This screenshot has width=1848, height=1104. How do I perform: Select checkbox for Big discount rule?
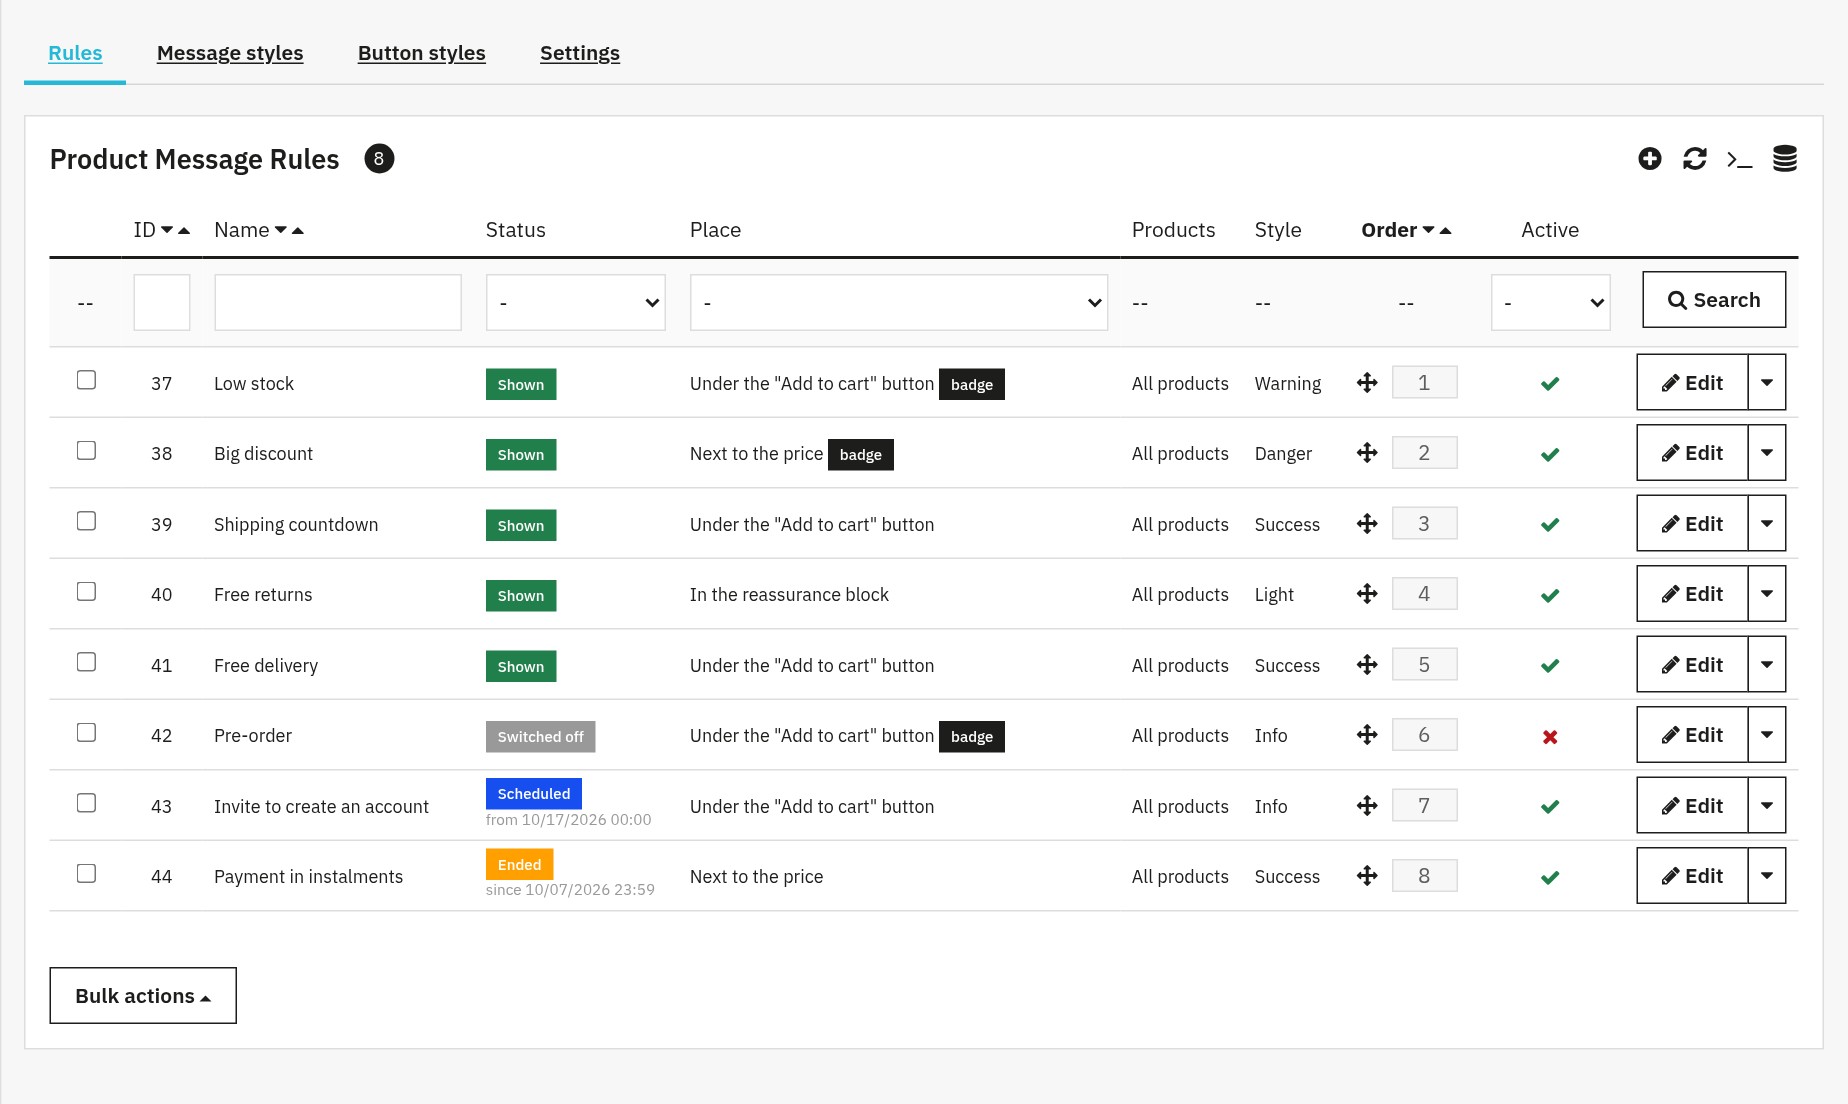point(87,450)
